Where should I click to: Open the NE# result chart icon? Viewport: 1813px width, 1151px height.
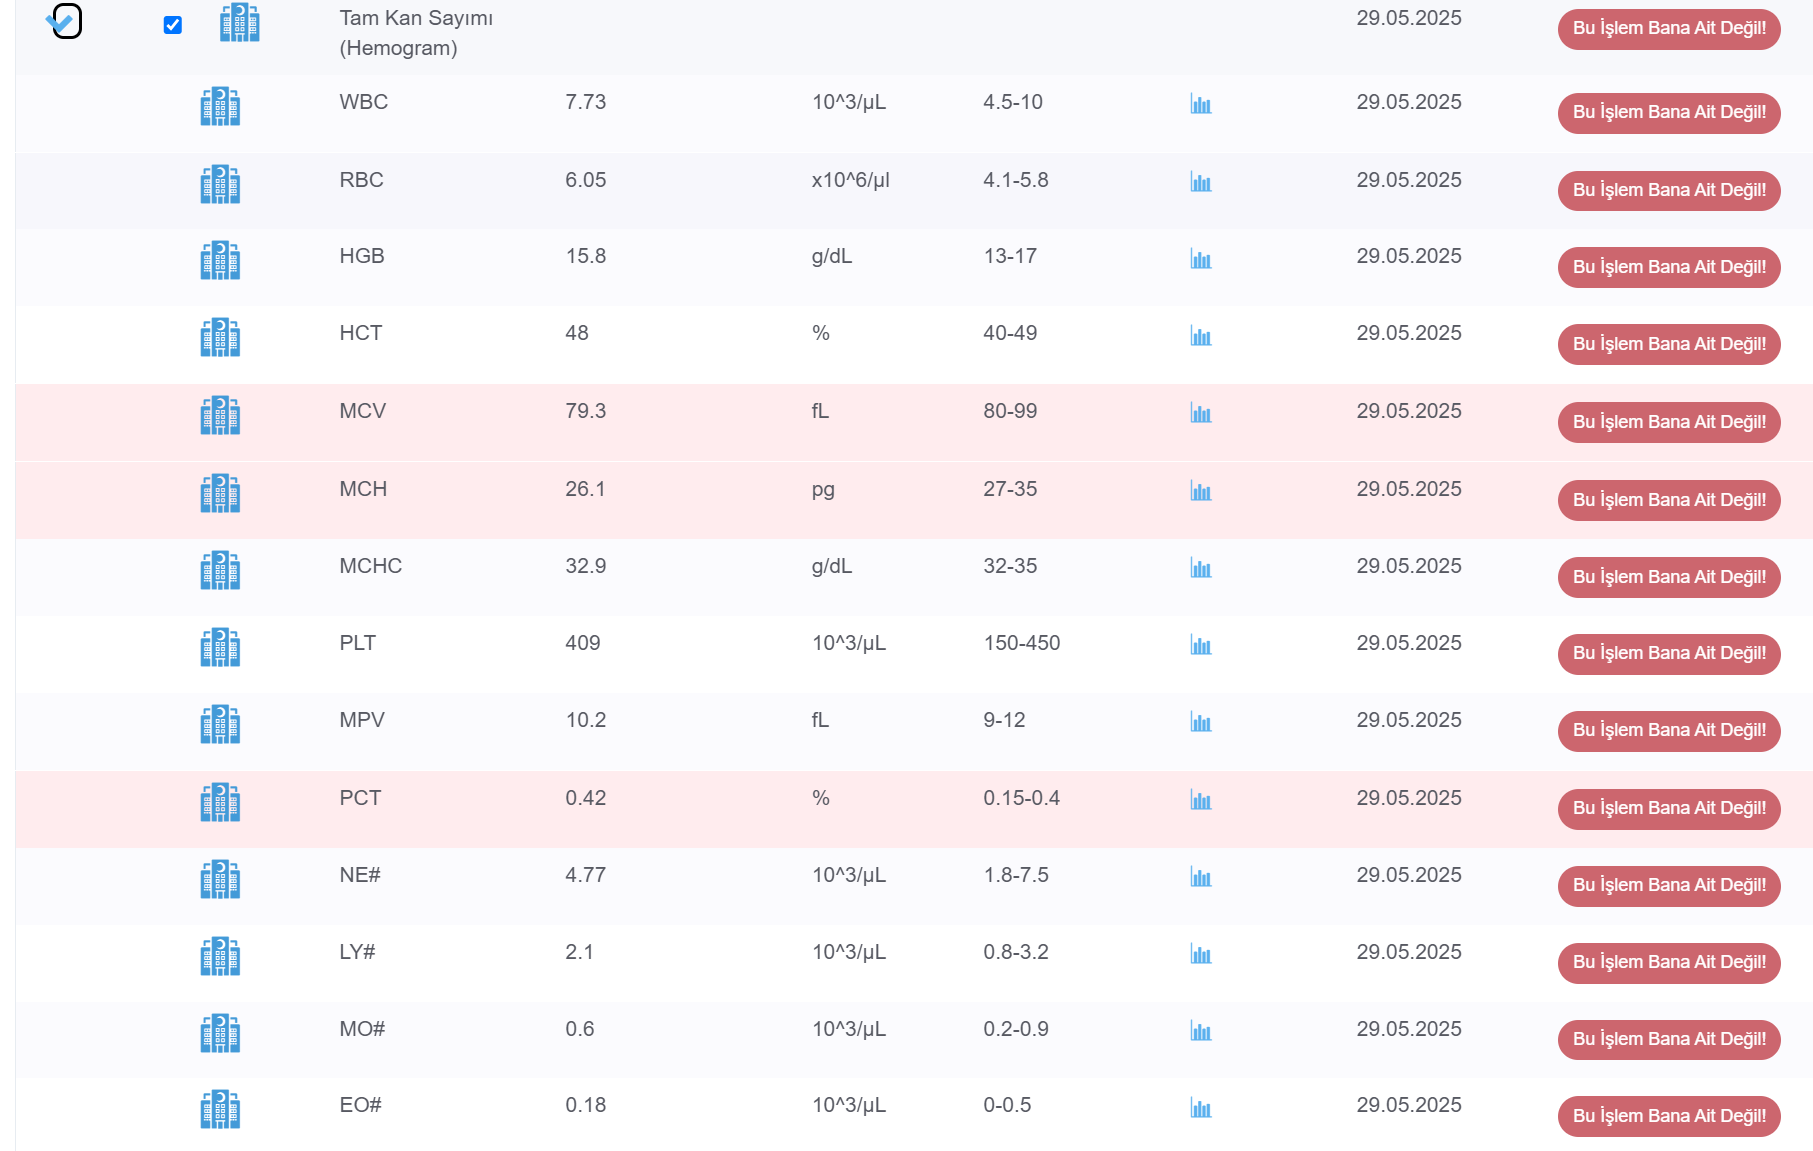point(1201,877)
